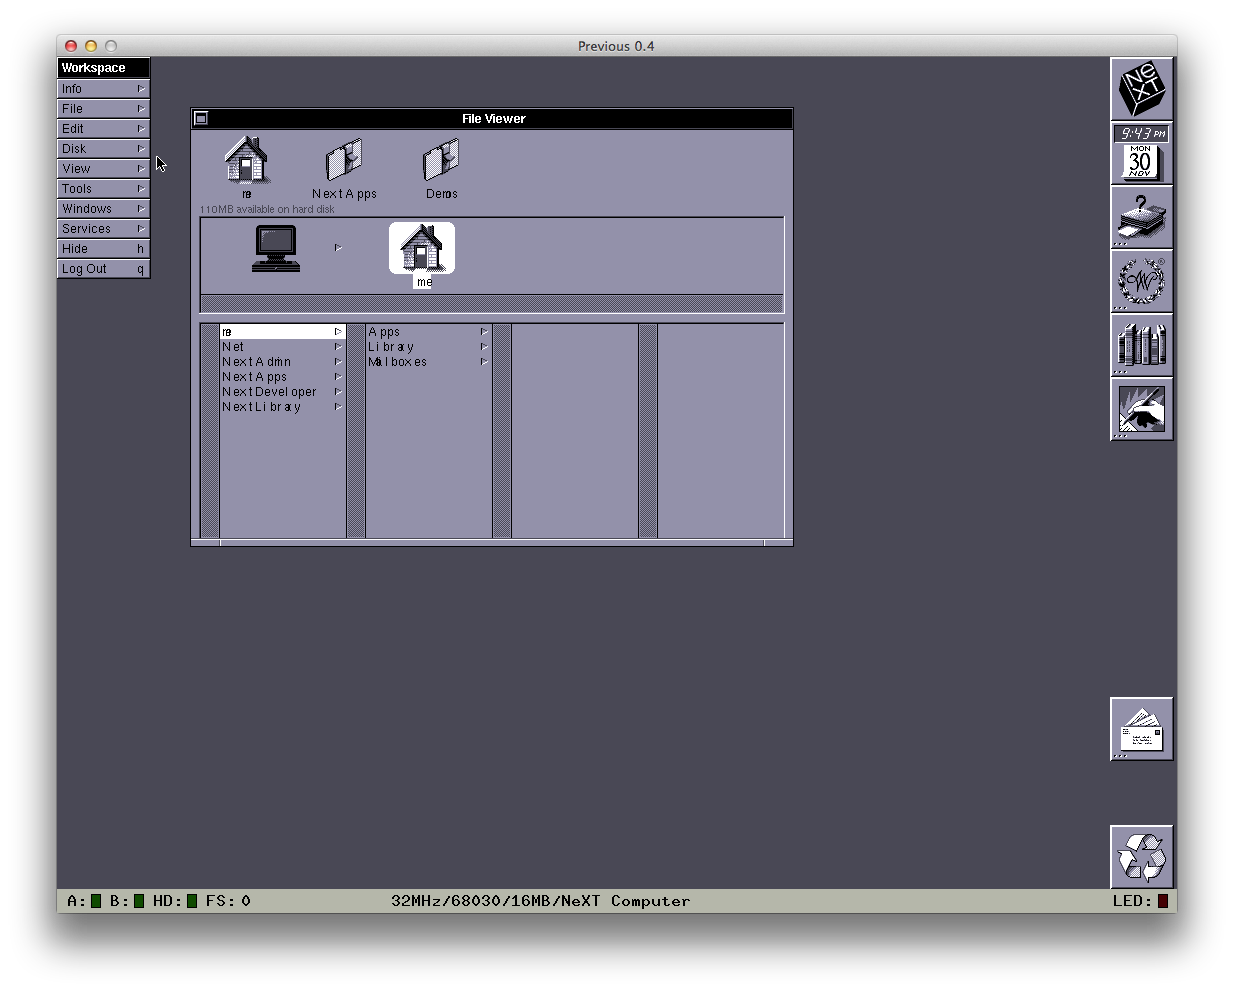Open the Librarian books dock icon
1234x992 pixels.
point(1141,345)
